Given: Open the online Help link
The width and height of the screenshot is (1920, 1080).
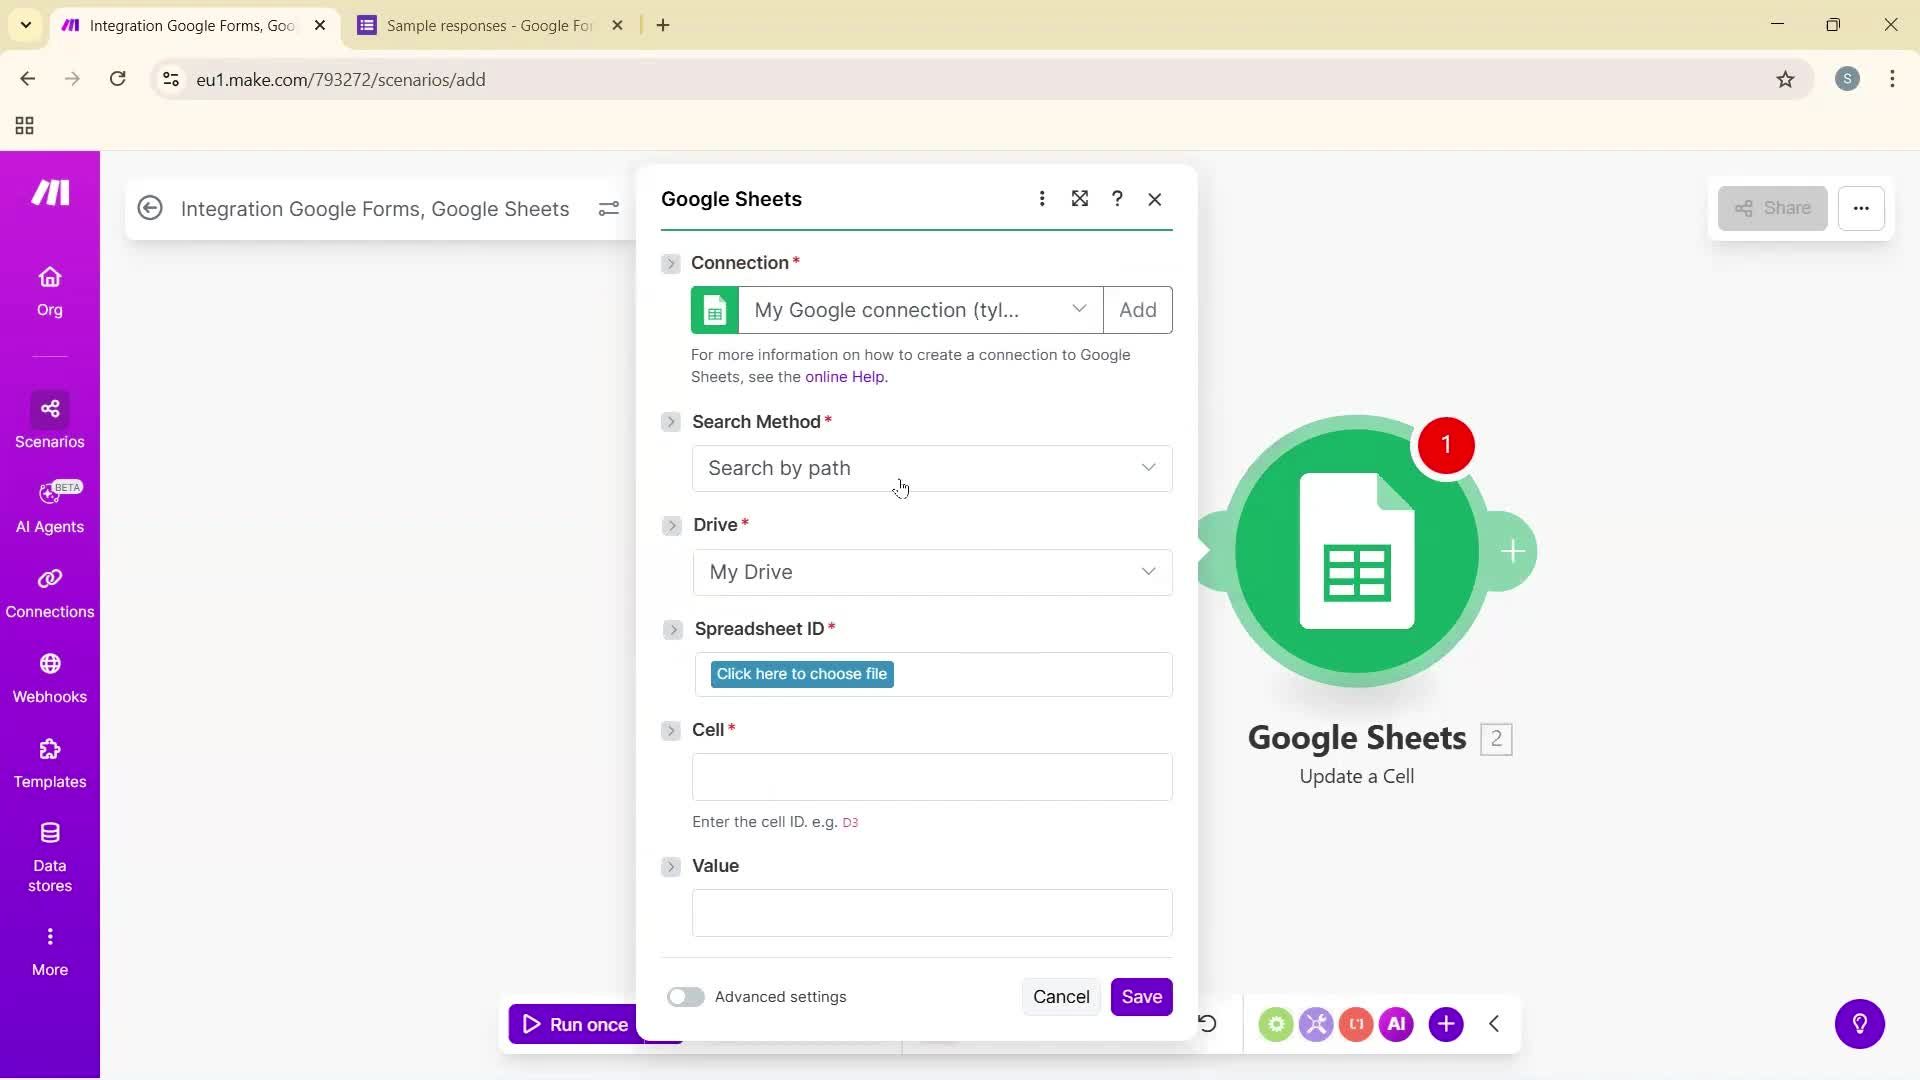Looking at the screenshot, I should (x=844, y=377).
